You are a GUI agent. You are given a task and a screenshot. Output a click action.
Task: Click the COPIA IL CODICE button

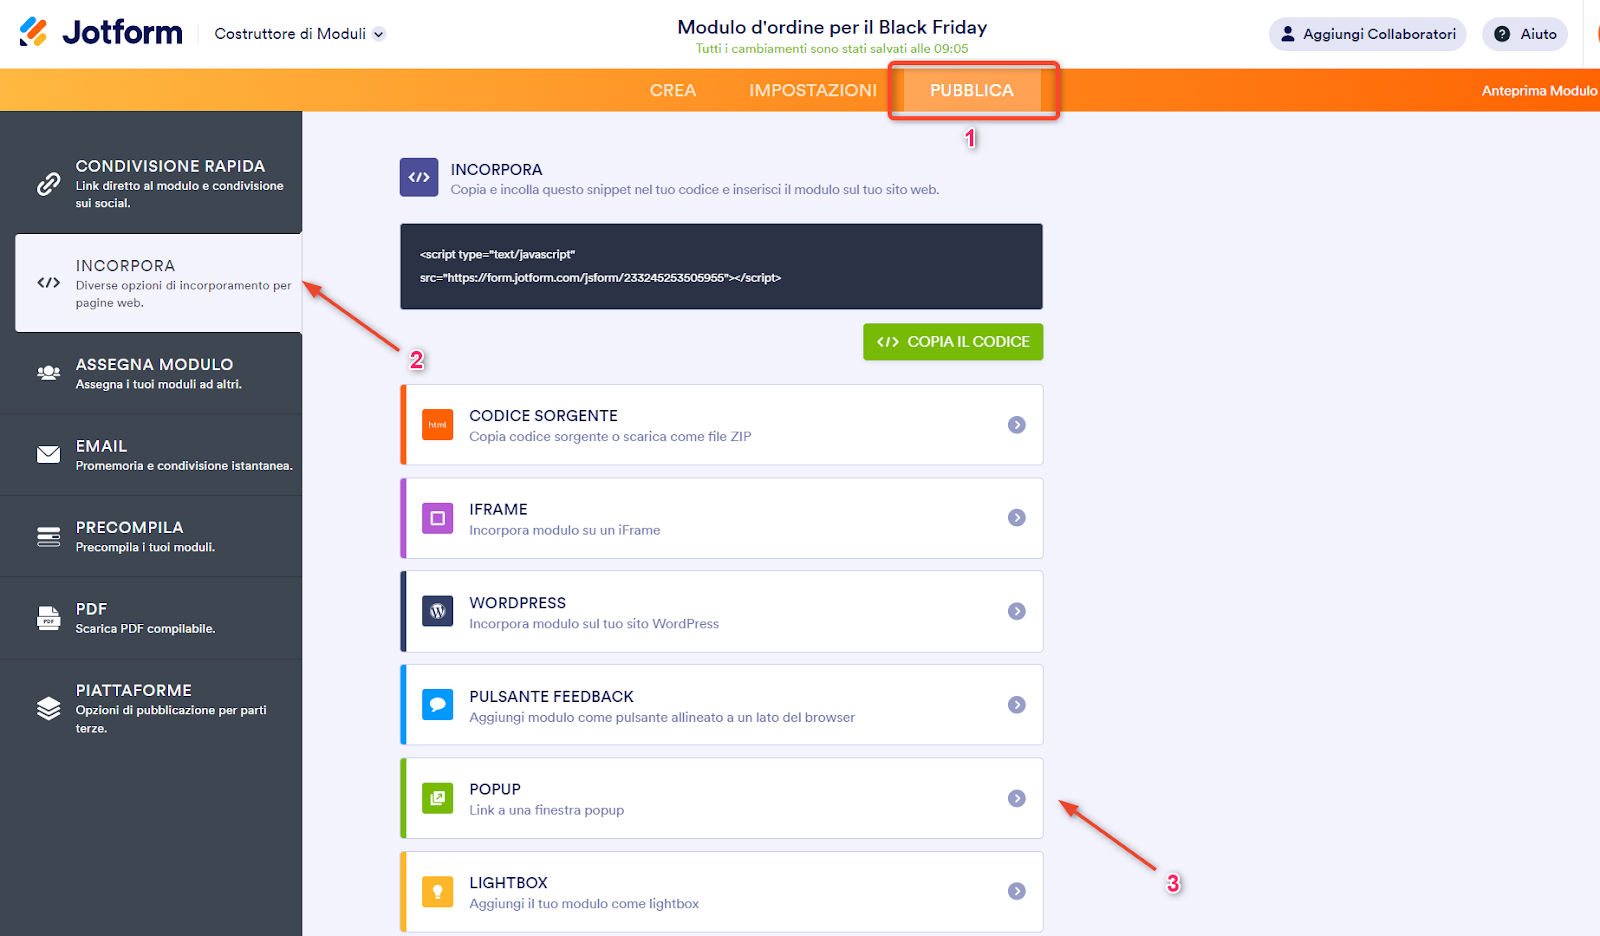pos(953,342)
